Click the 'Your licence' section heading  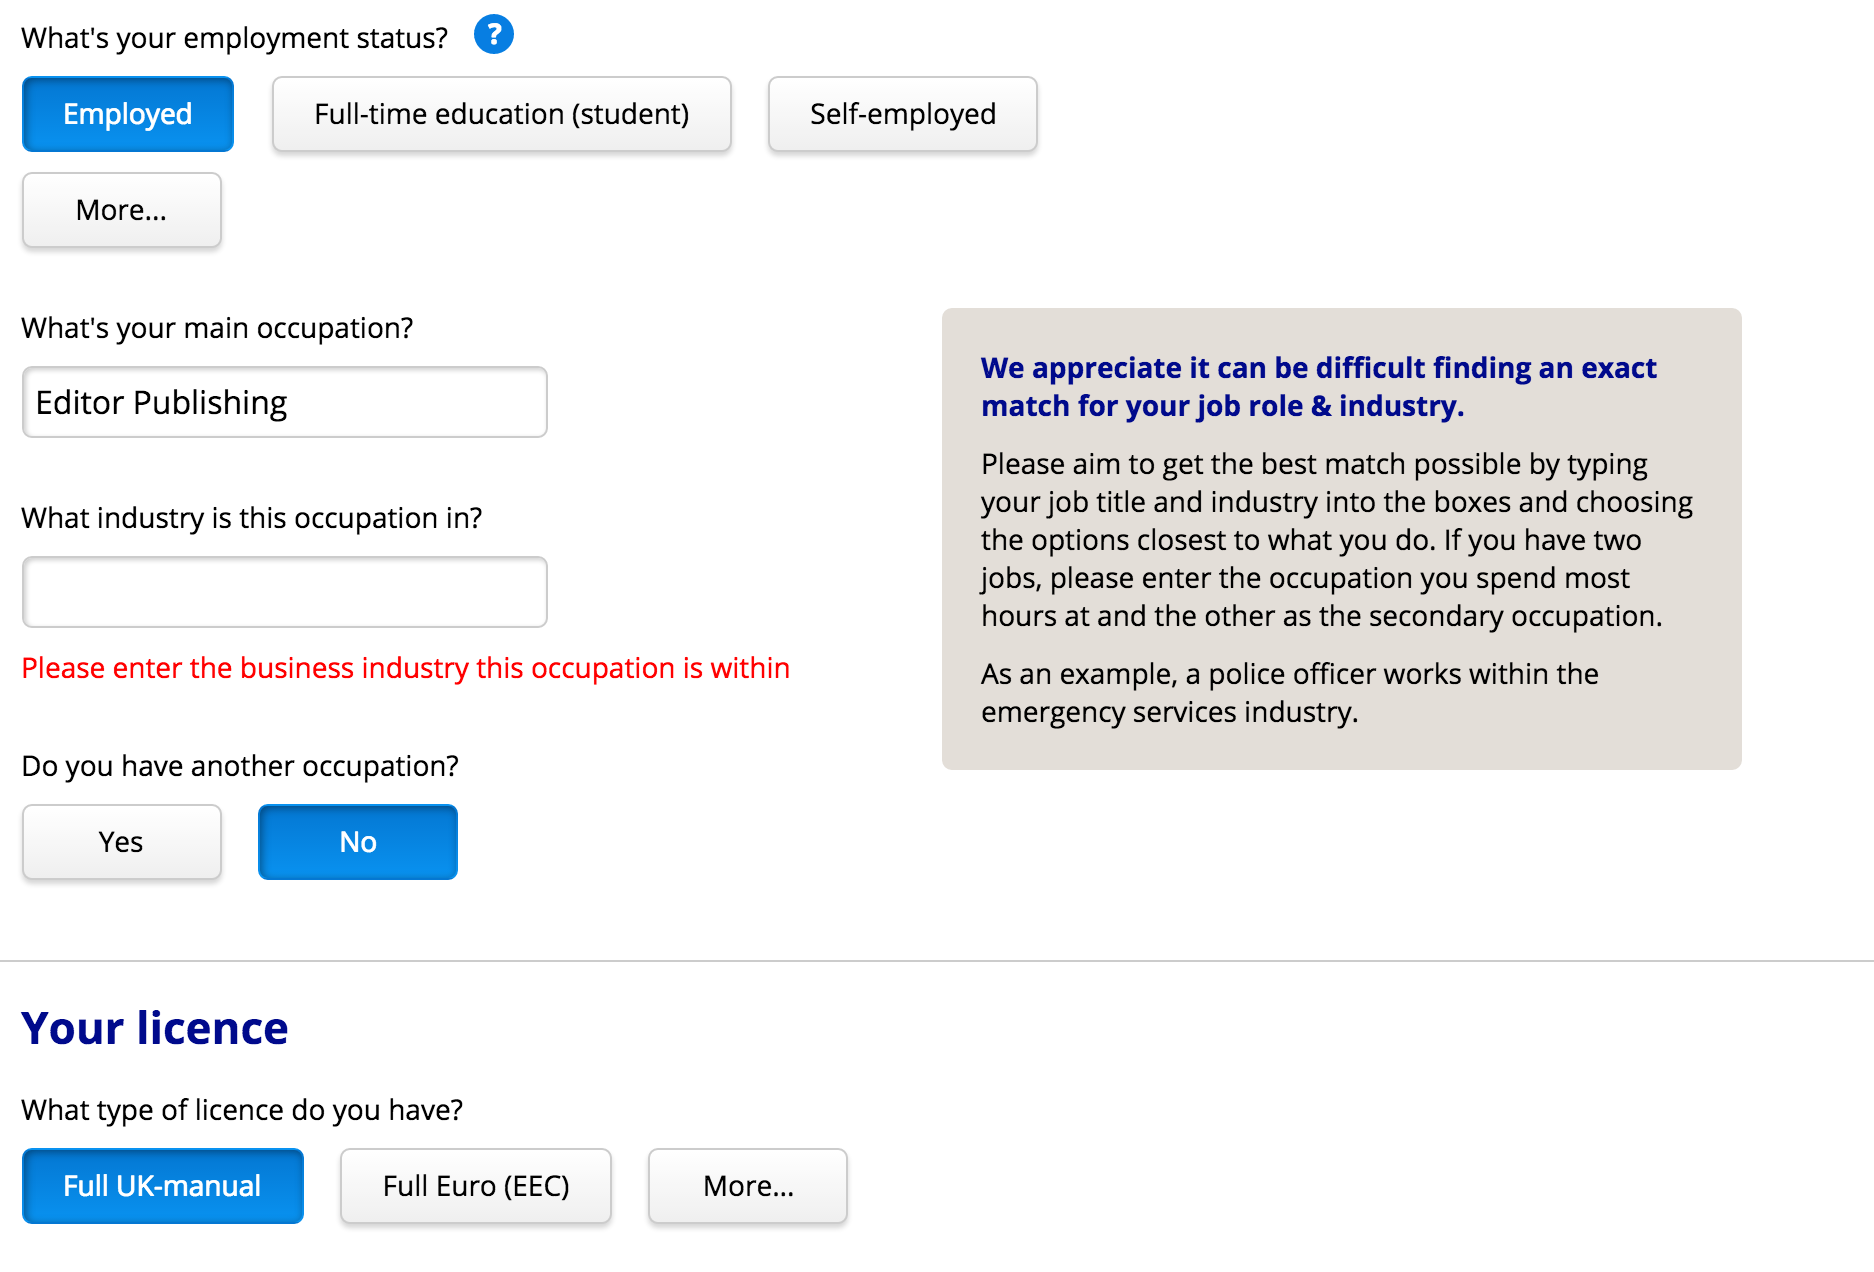pyautogui.click(x=155, y=1028)
